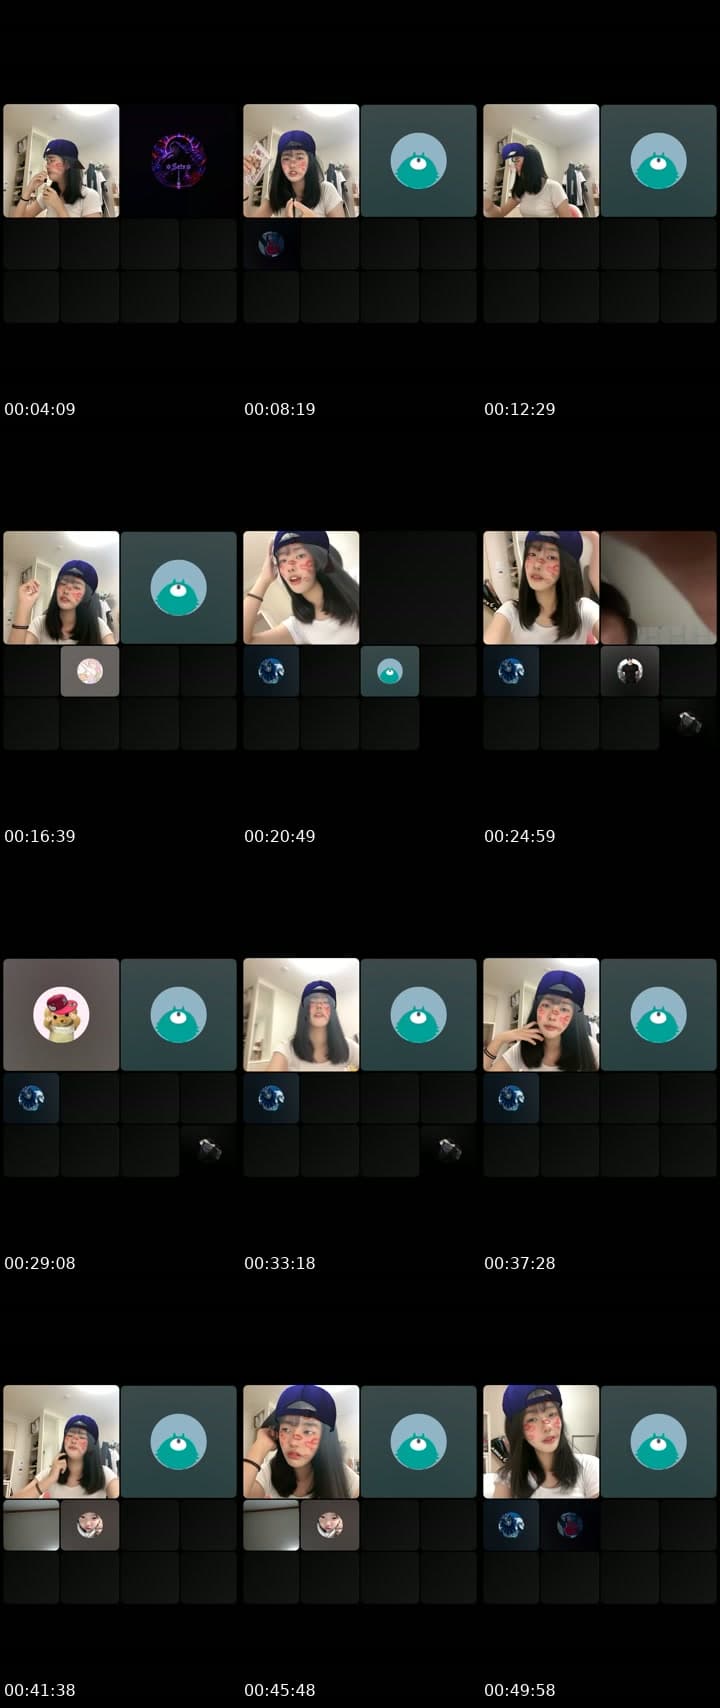
Task: Click the timestamp 00:04:09
Action: point(40,409)
